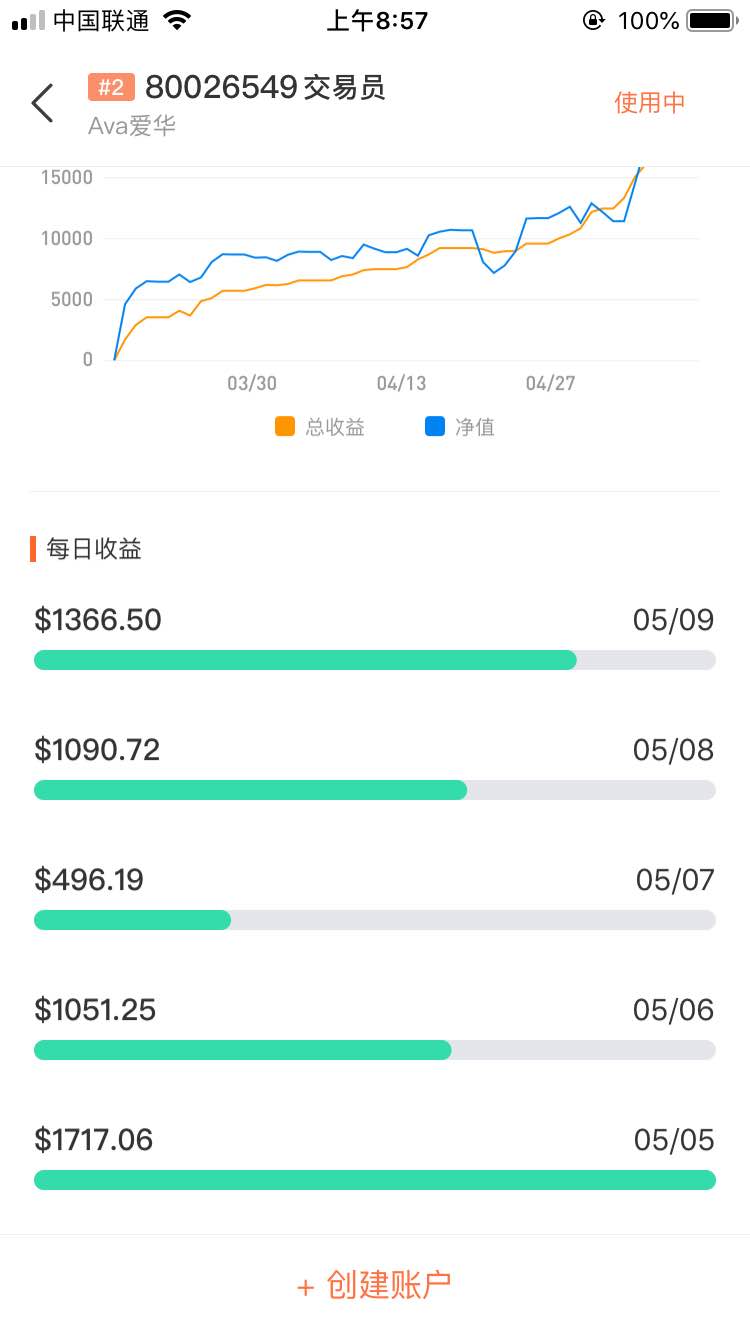The width and height of the screenshot is (750, 1334).
Task: Toggle the orange 总收益 legend swatch
Action: click(285, 427)
